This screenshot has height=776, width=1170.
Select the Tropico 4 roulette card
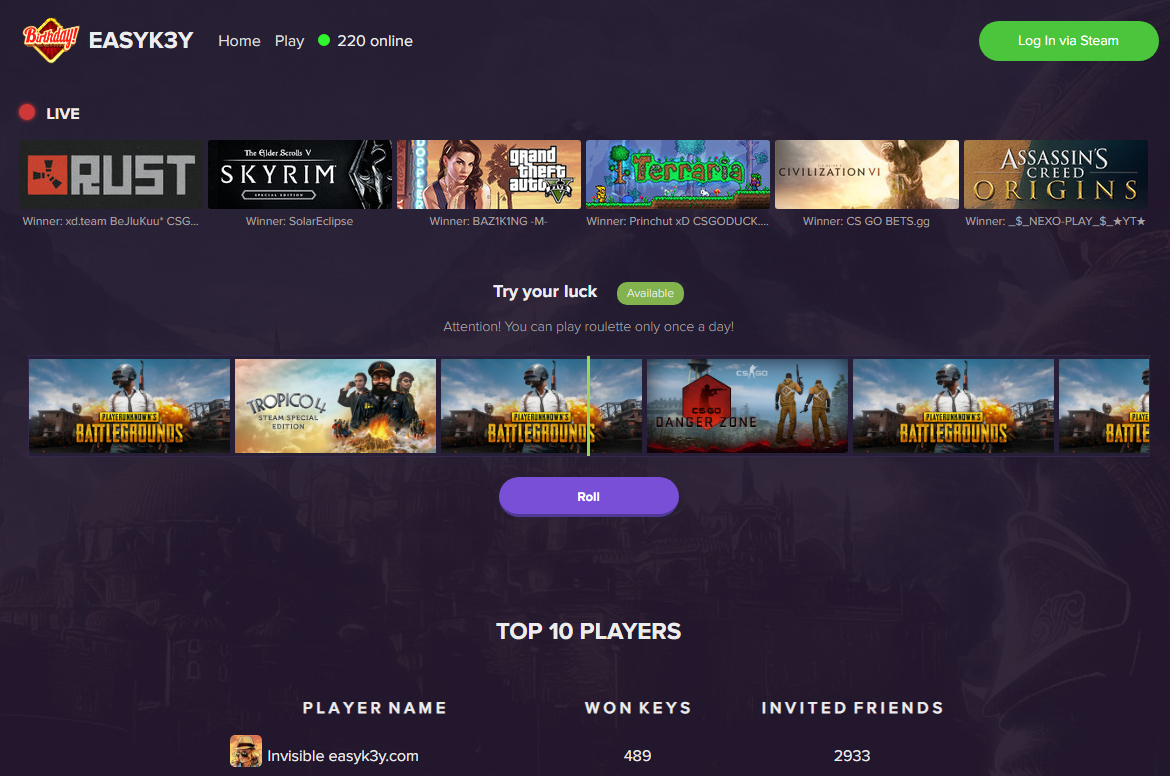point(335,406)
